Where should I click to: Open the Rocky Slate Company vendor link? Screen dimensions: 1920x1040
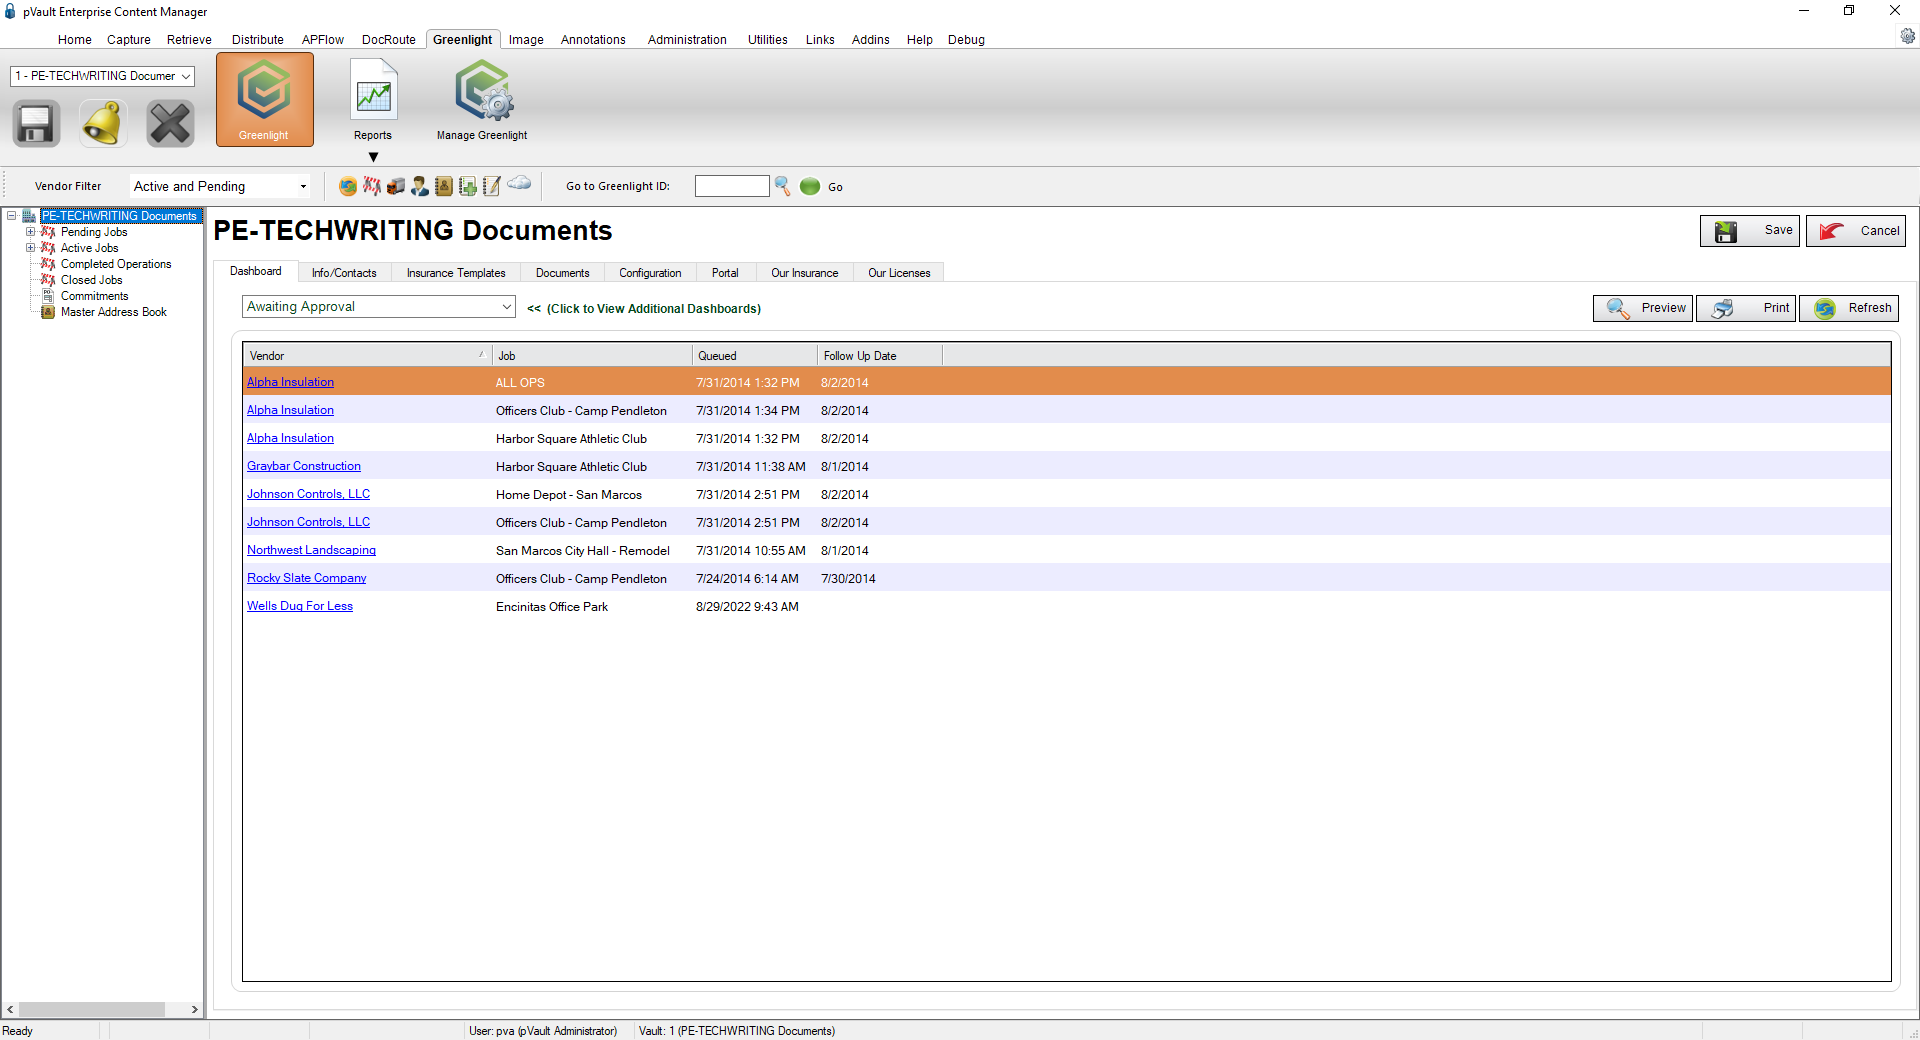(x=307, y=578)
